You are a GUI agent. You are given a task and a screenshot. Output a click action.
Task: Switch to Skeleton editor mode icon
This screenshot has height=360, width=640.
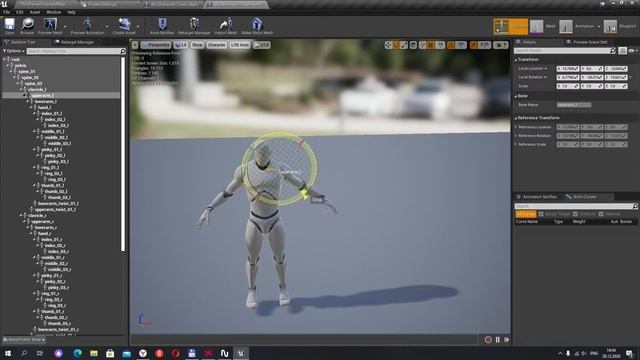coord(502,27)
